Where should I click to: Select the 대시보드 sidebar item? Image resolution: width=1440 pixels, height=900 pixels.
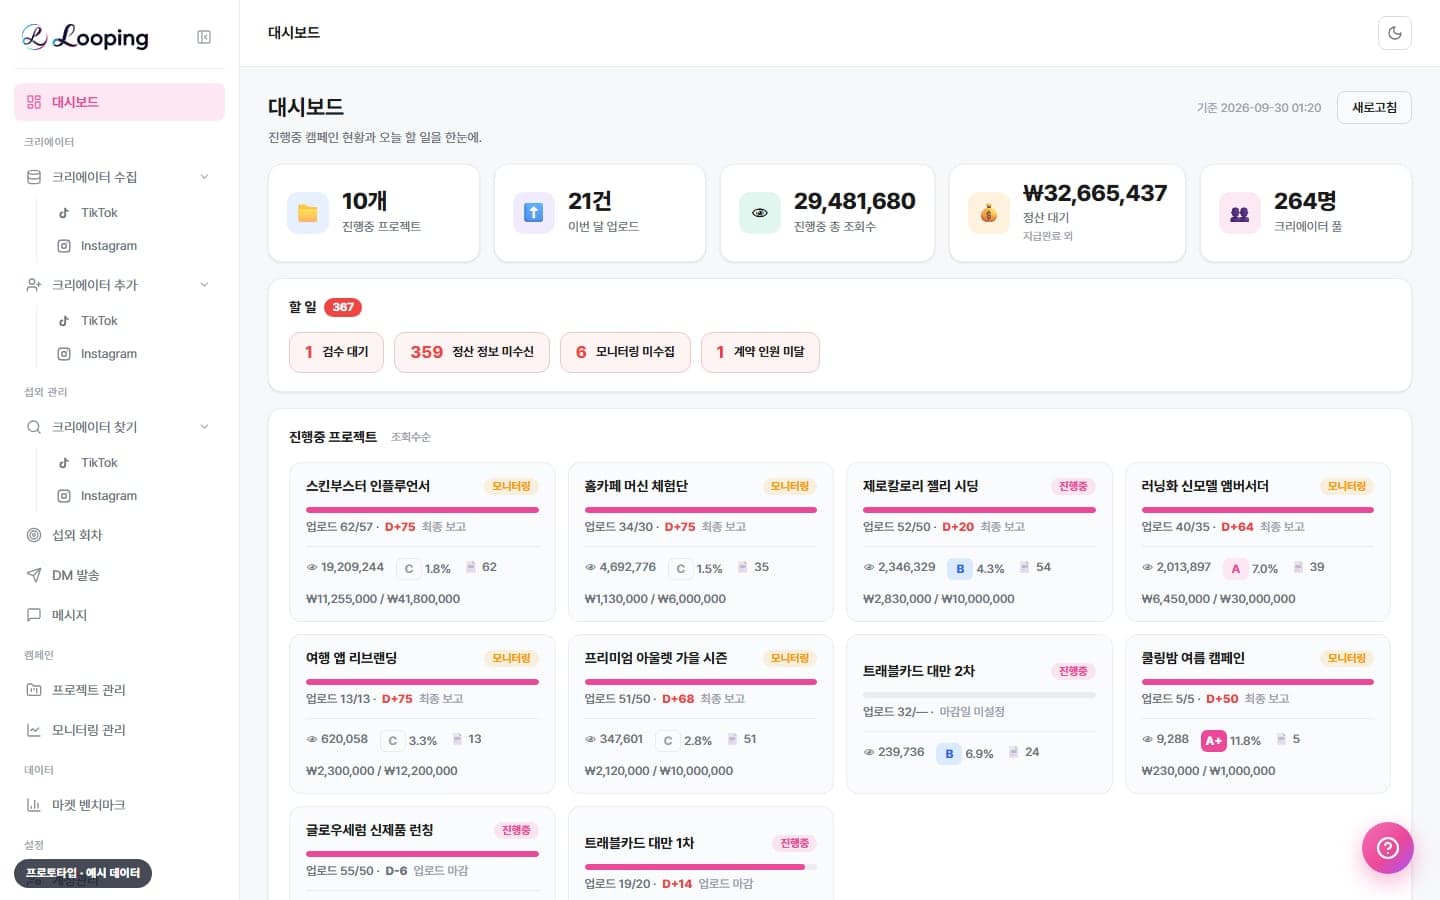pyautogui.click(x=119, y=102)
